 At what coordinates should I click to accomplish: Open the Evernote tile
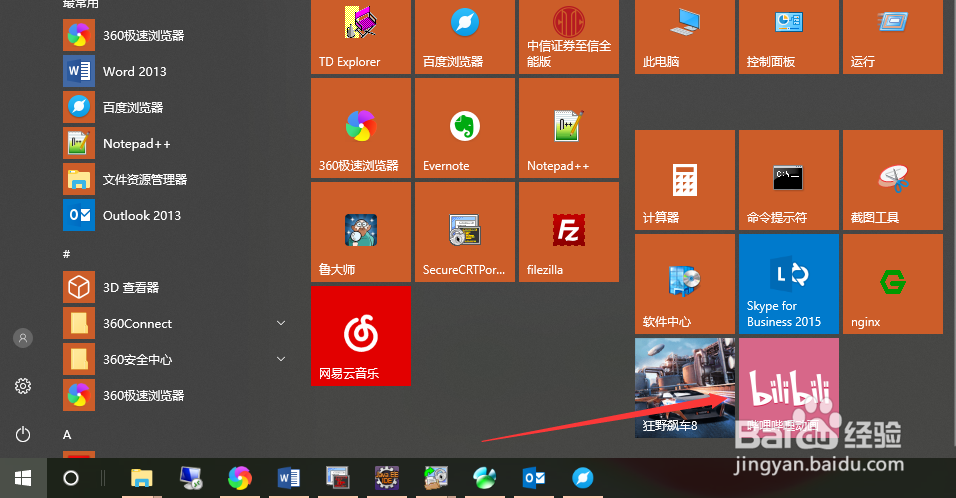[465, 128]
